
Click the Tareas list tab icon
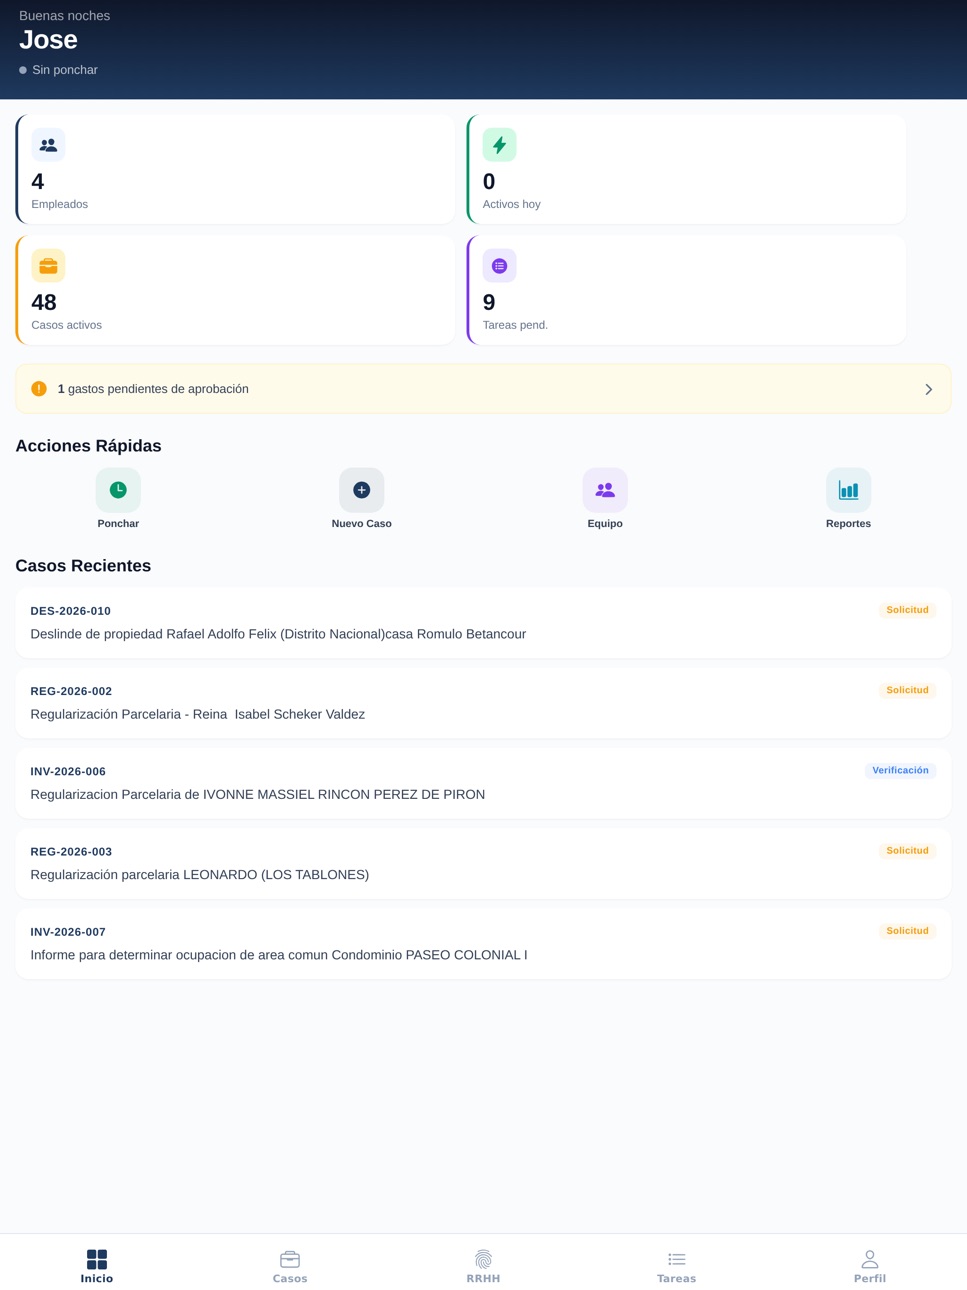pos(677,1259)
